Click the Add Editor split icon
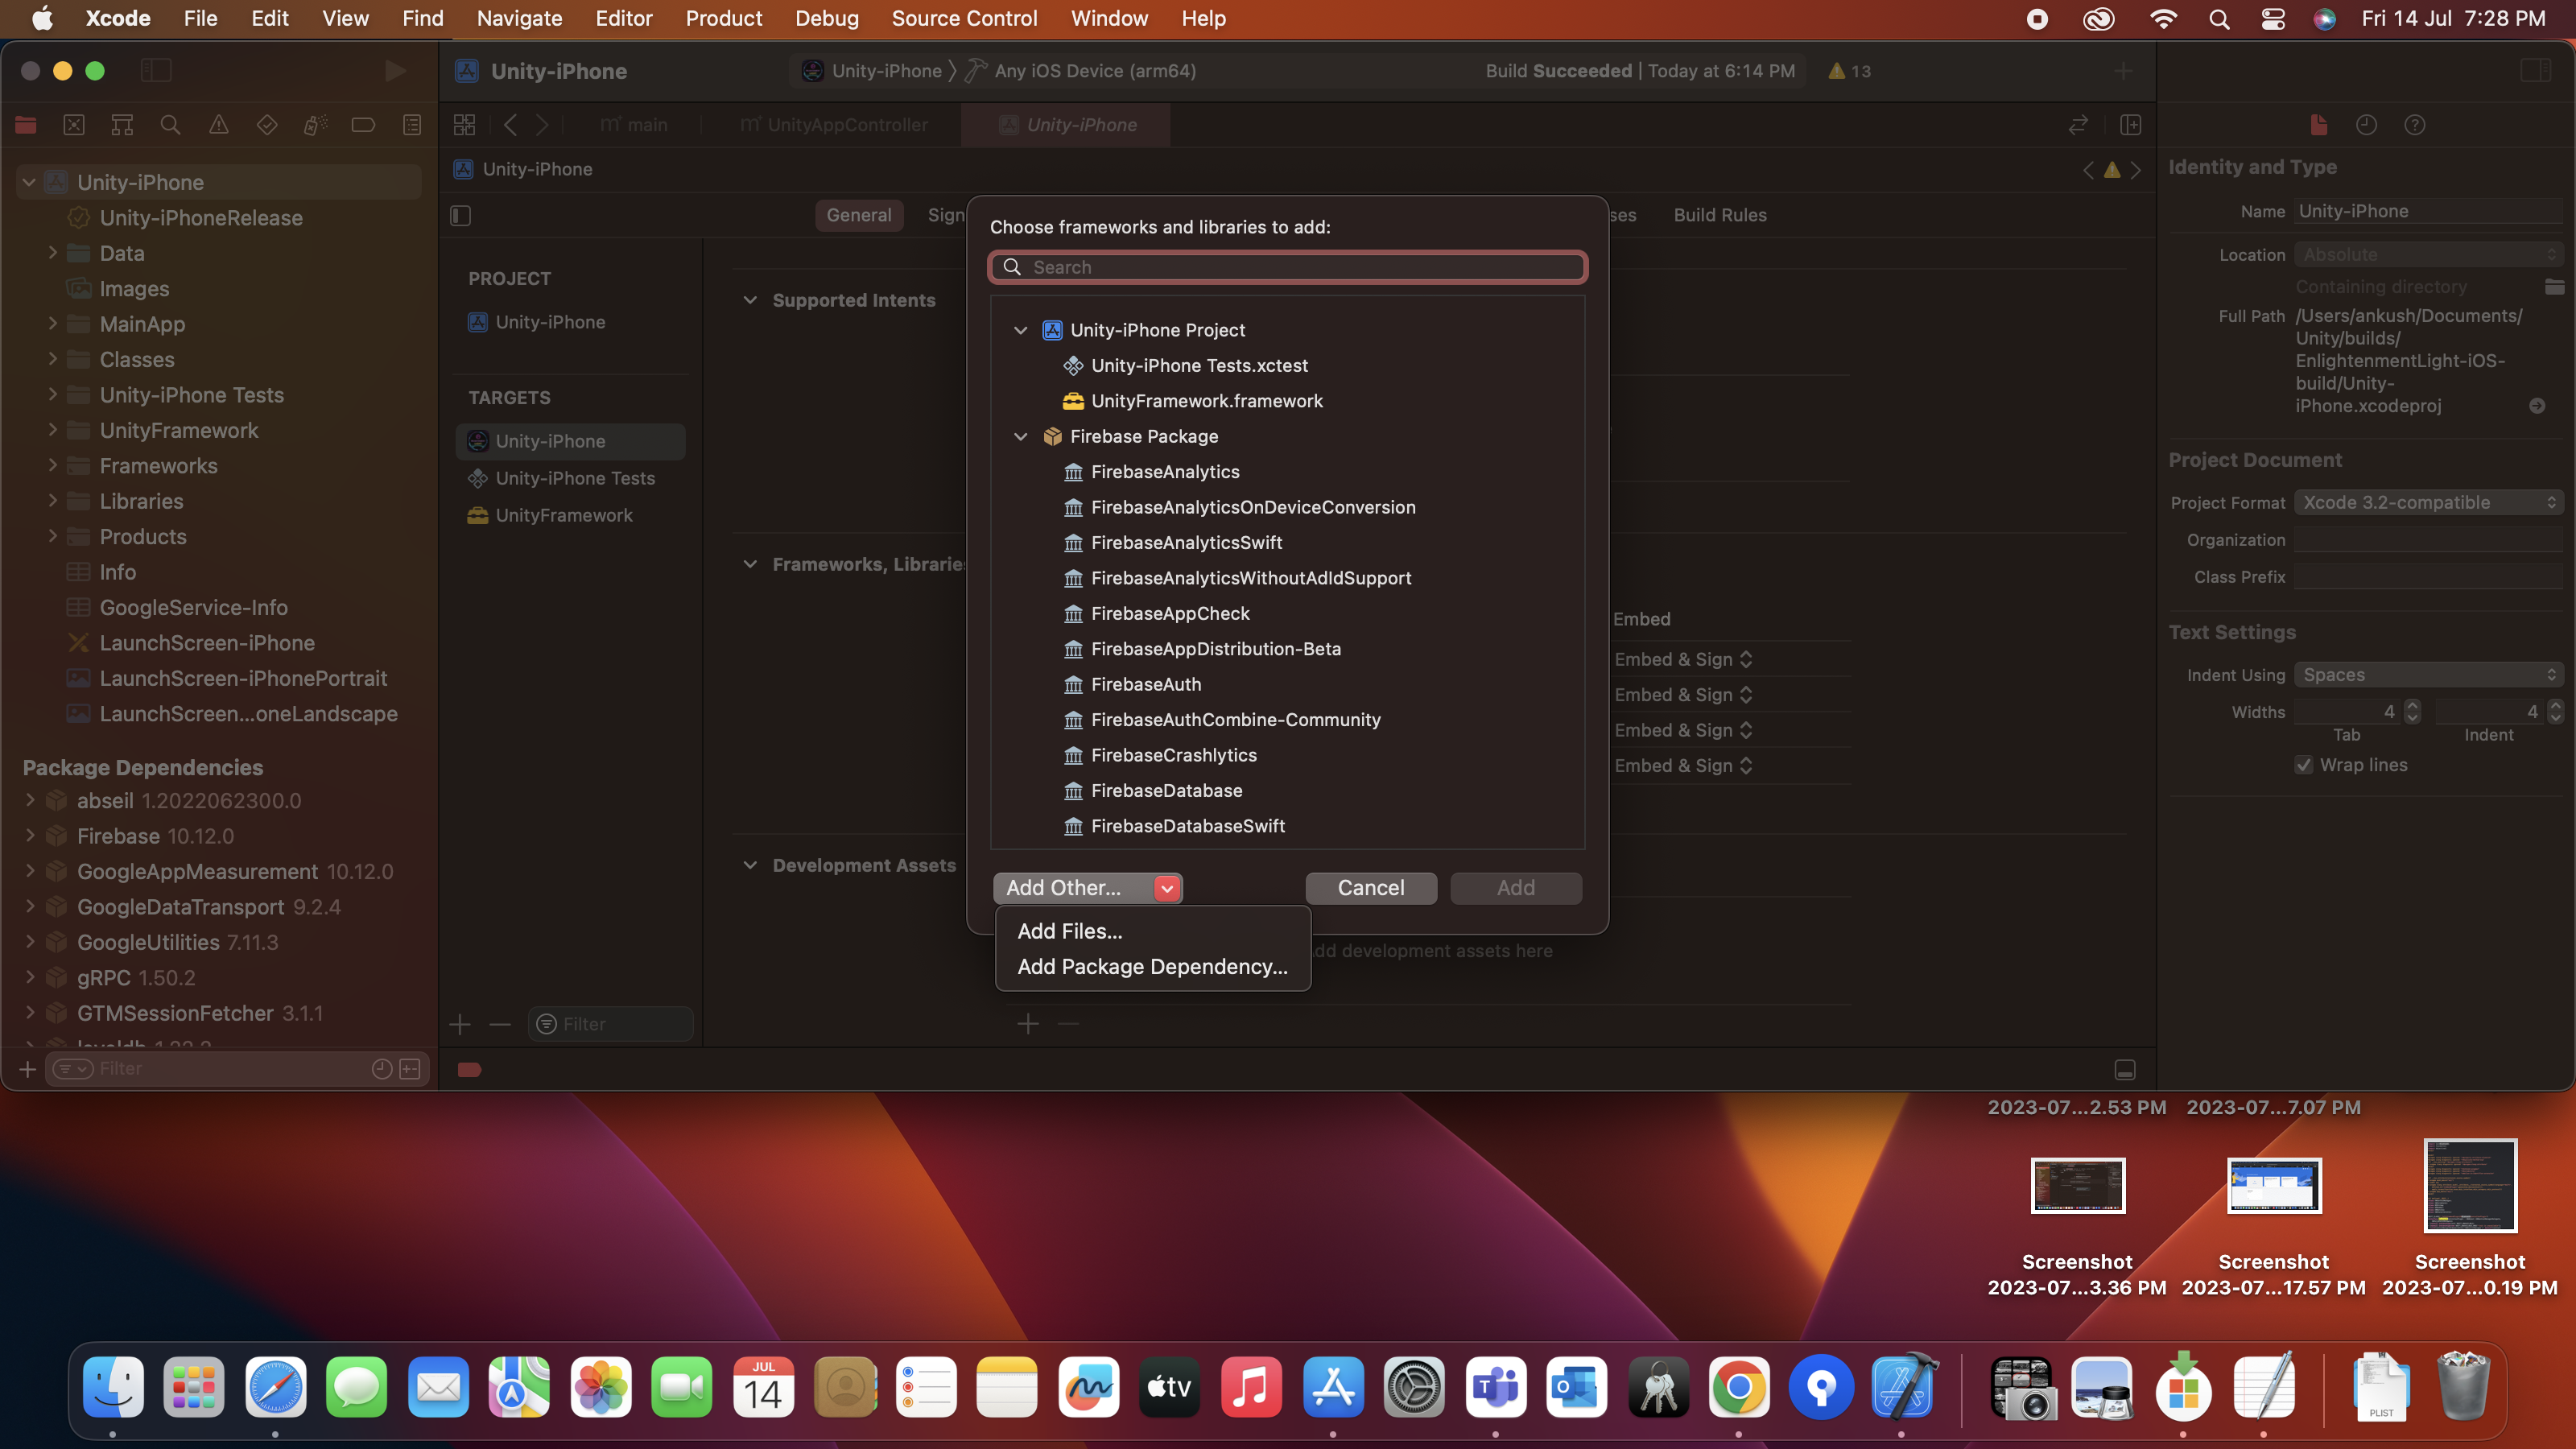 (2130, 125)
